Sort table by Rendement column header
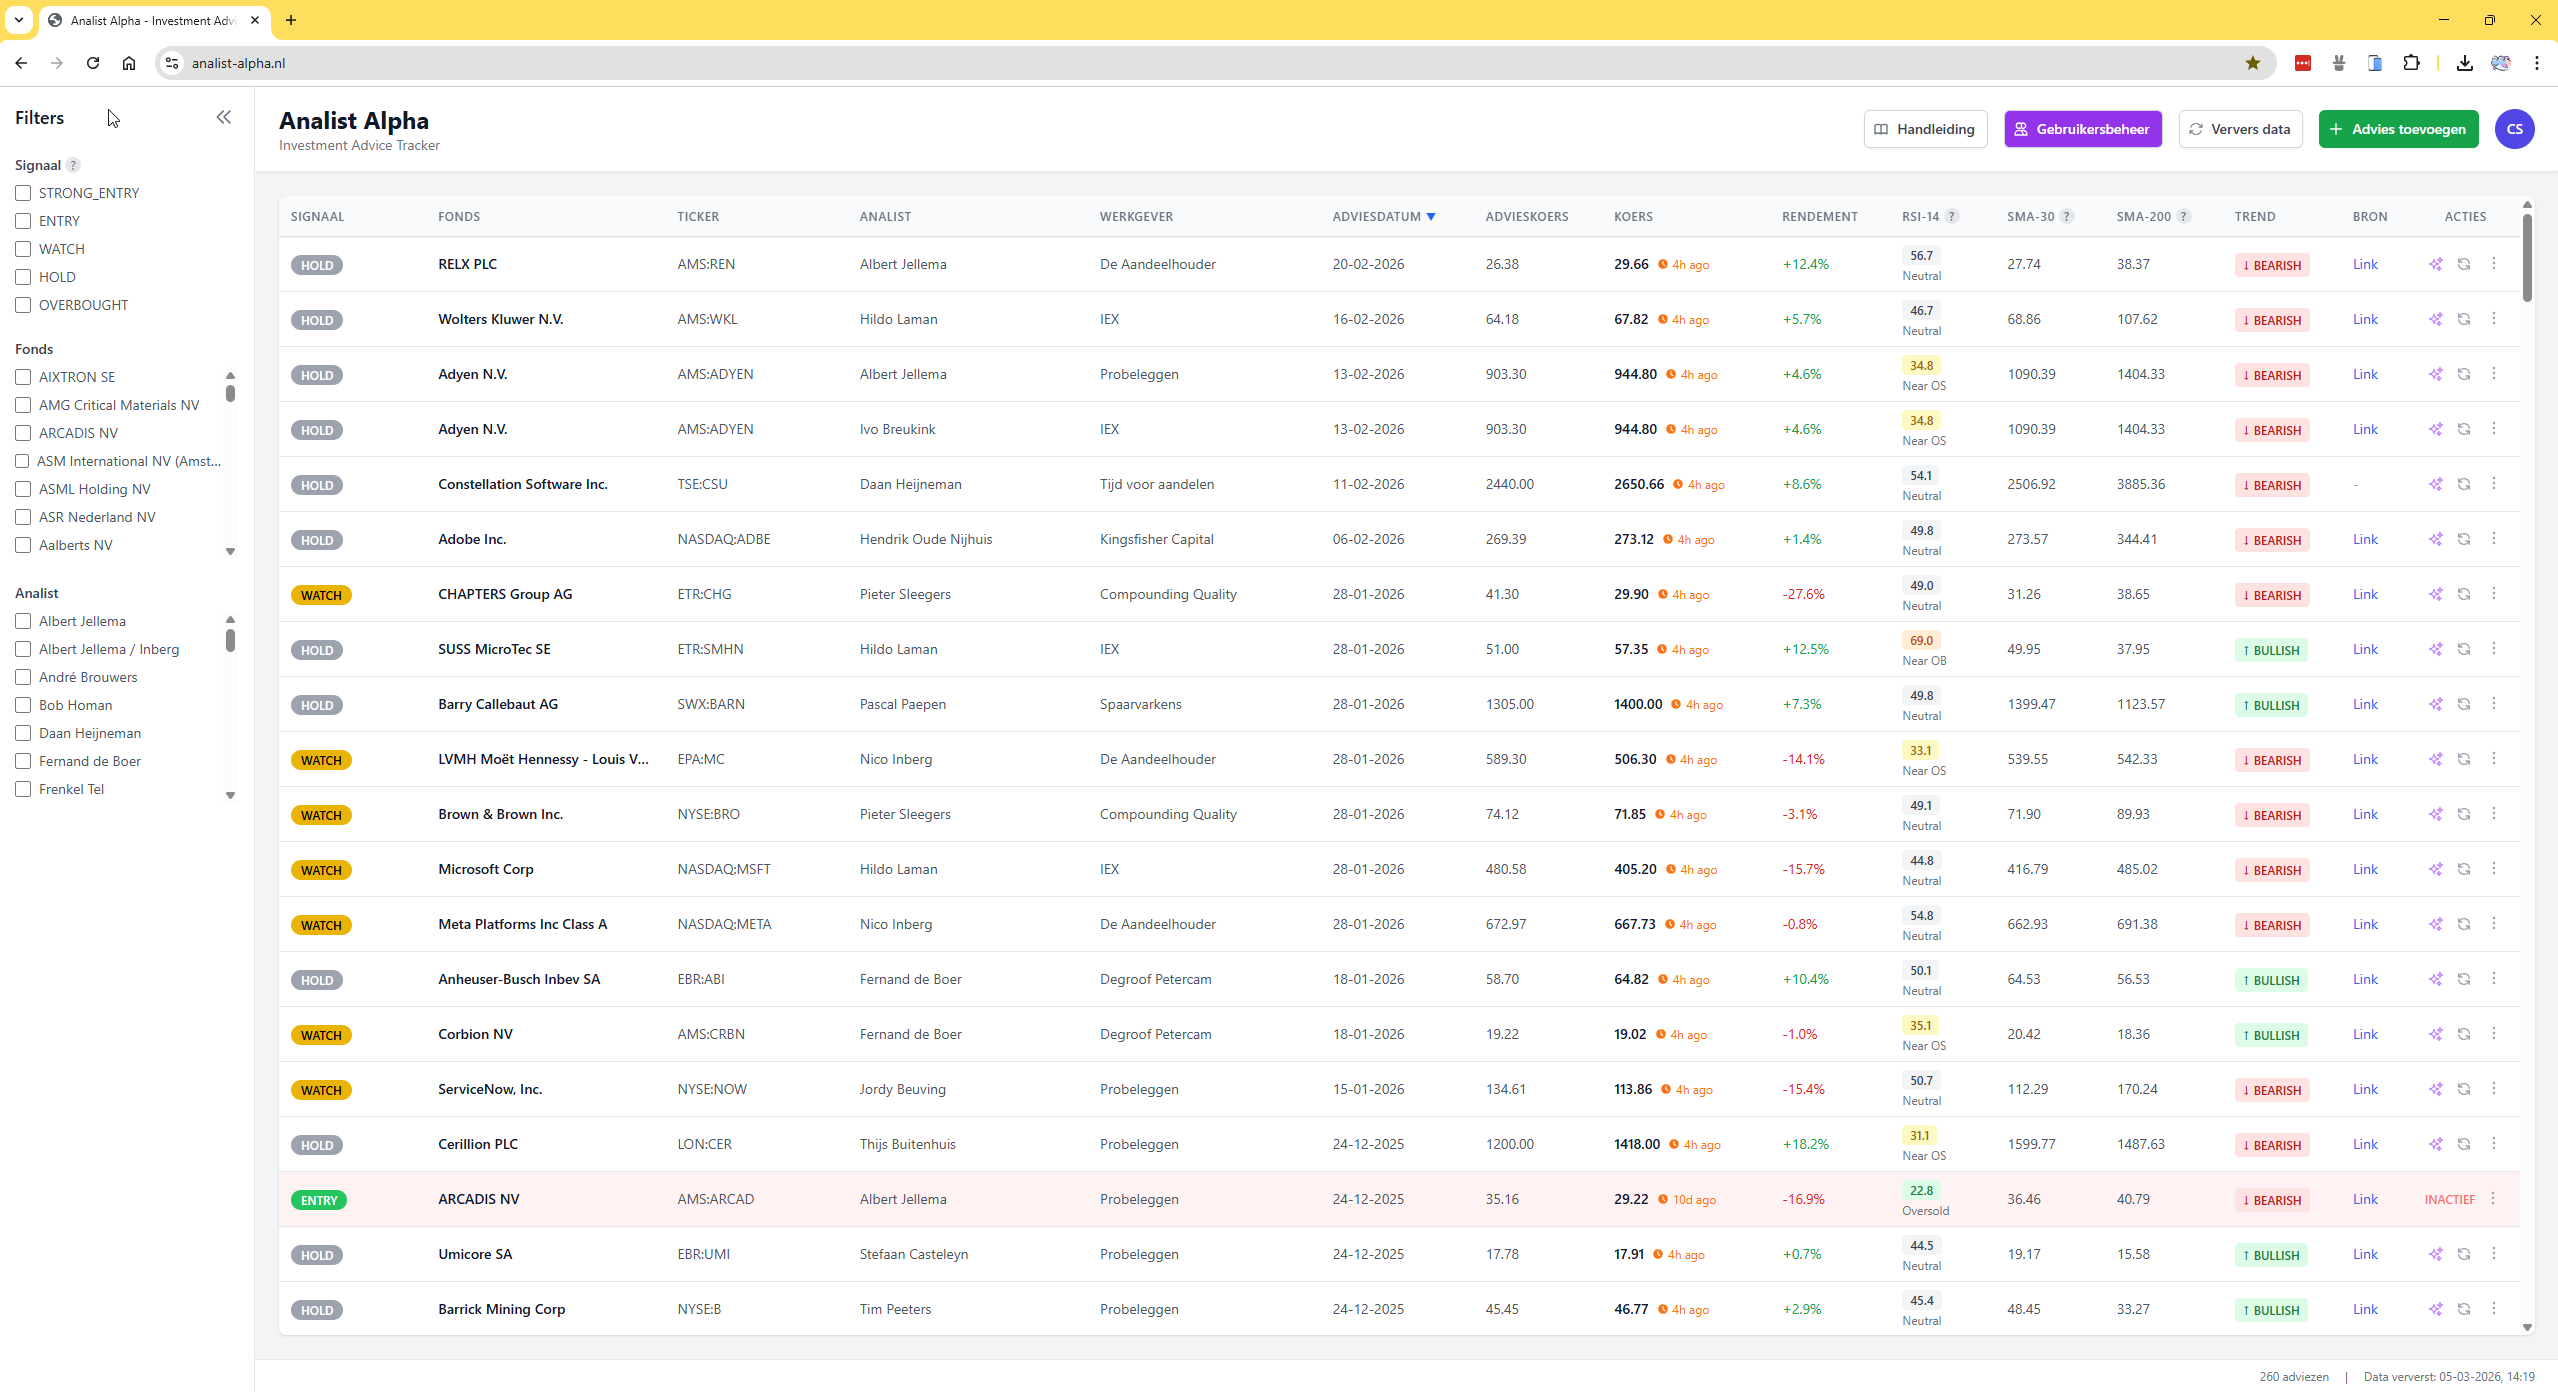 click(x=1819, y=216)
